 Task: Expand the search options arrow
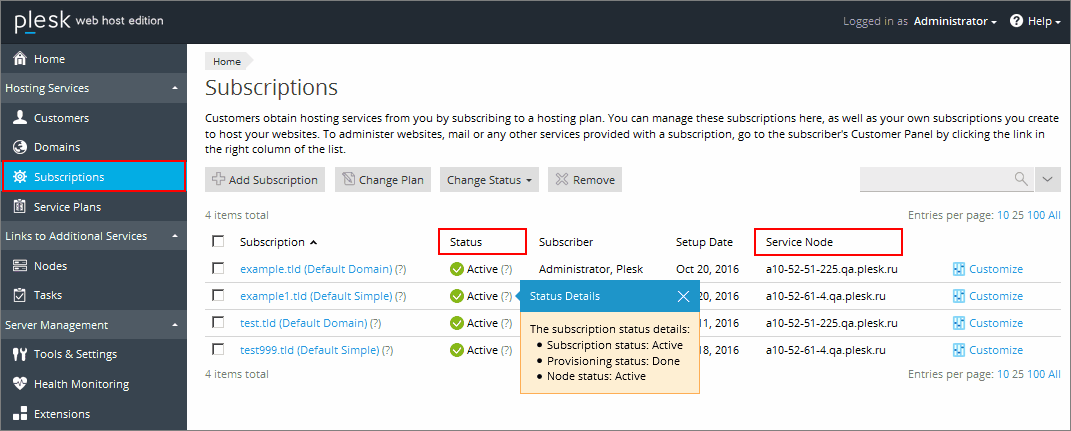click(1048, 179)
